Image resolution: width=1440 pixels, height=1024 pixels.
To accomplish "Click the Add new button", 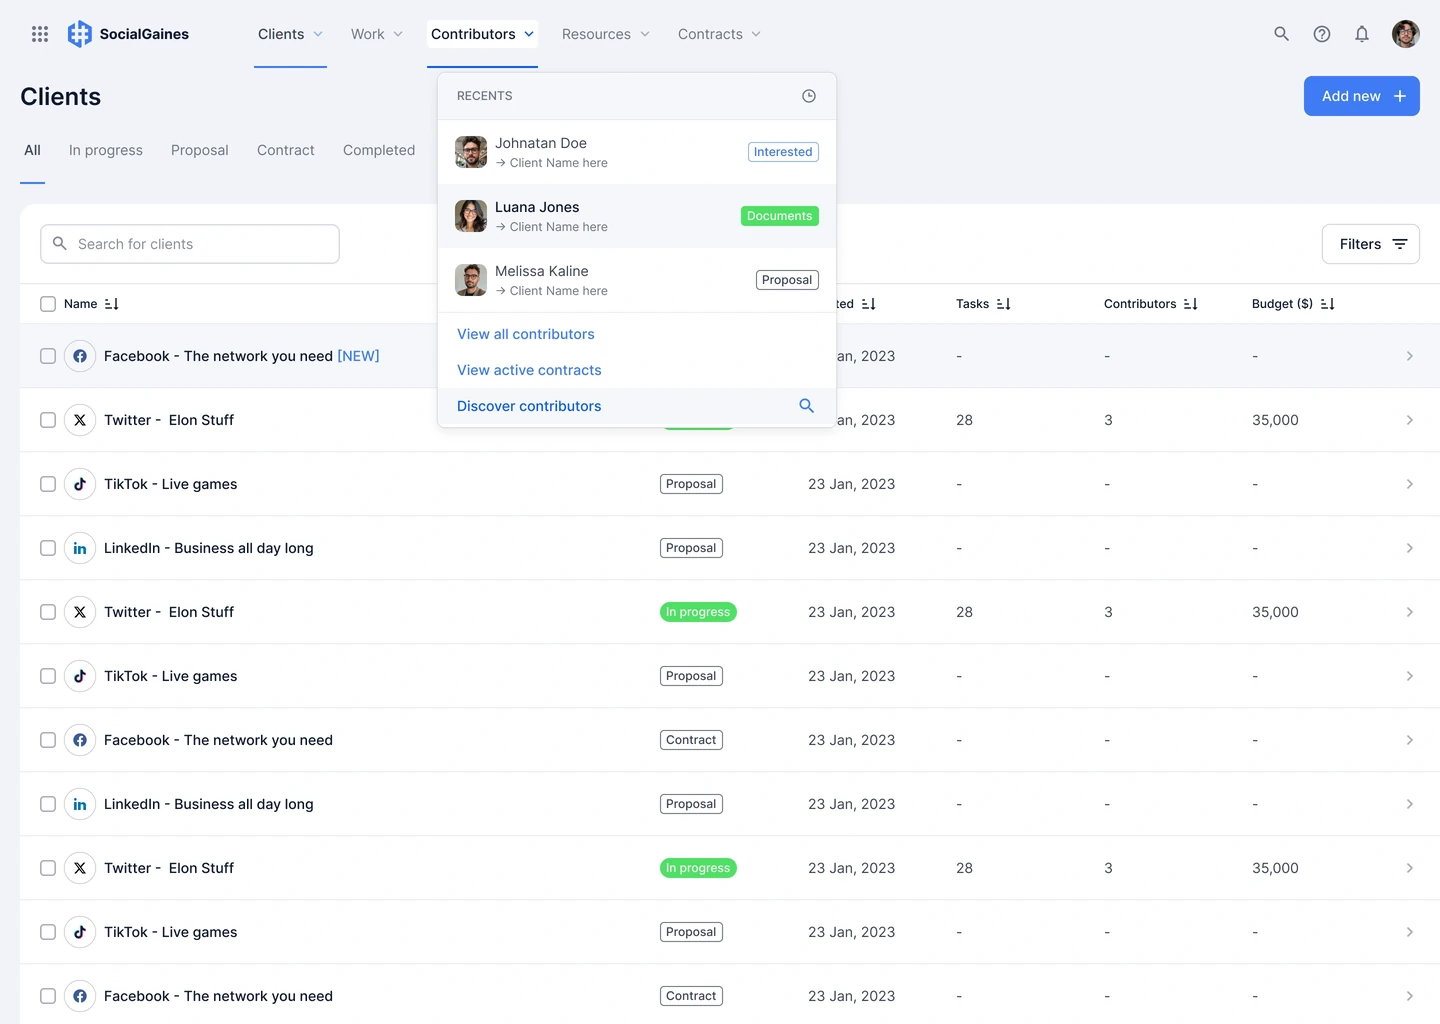I will pyautogui.click(x=1362, y=96).
